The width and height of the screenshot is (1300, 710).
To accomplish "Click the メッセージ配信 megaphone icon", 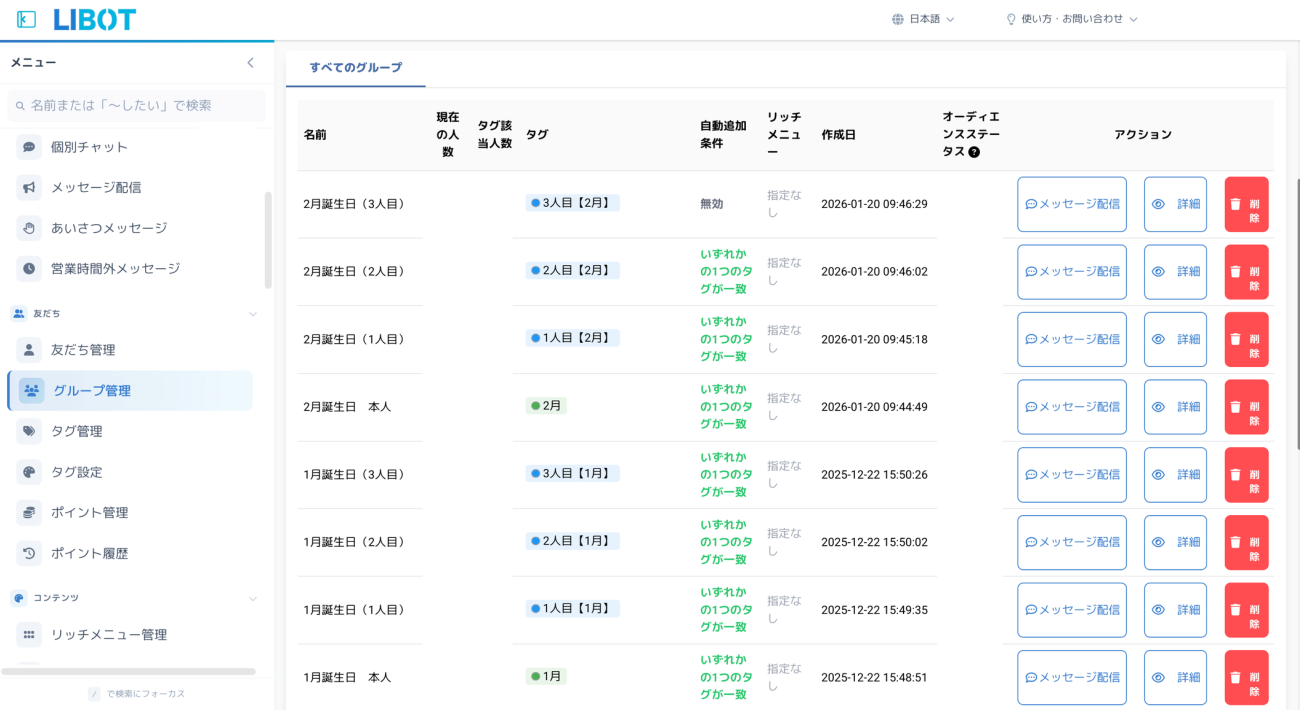I will pyautogui.click(x=29, y=187).
